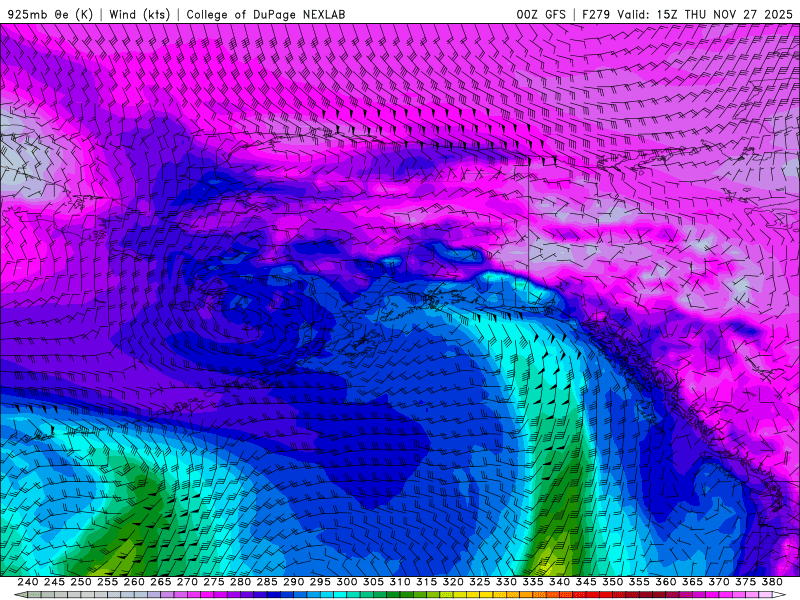
Task: Click the 320 scale number
Action: 453,582
